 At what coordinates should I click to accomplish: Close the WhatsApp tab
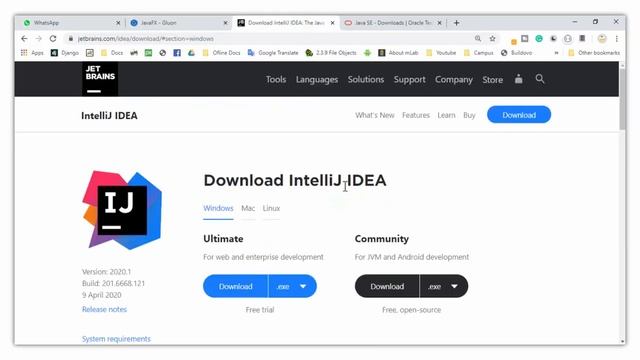[x=118, y=23]
